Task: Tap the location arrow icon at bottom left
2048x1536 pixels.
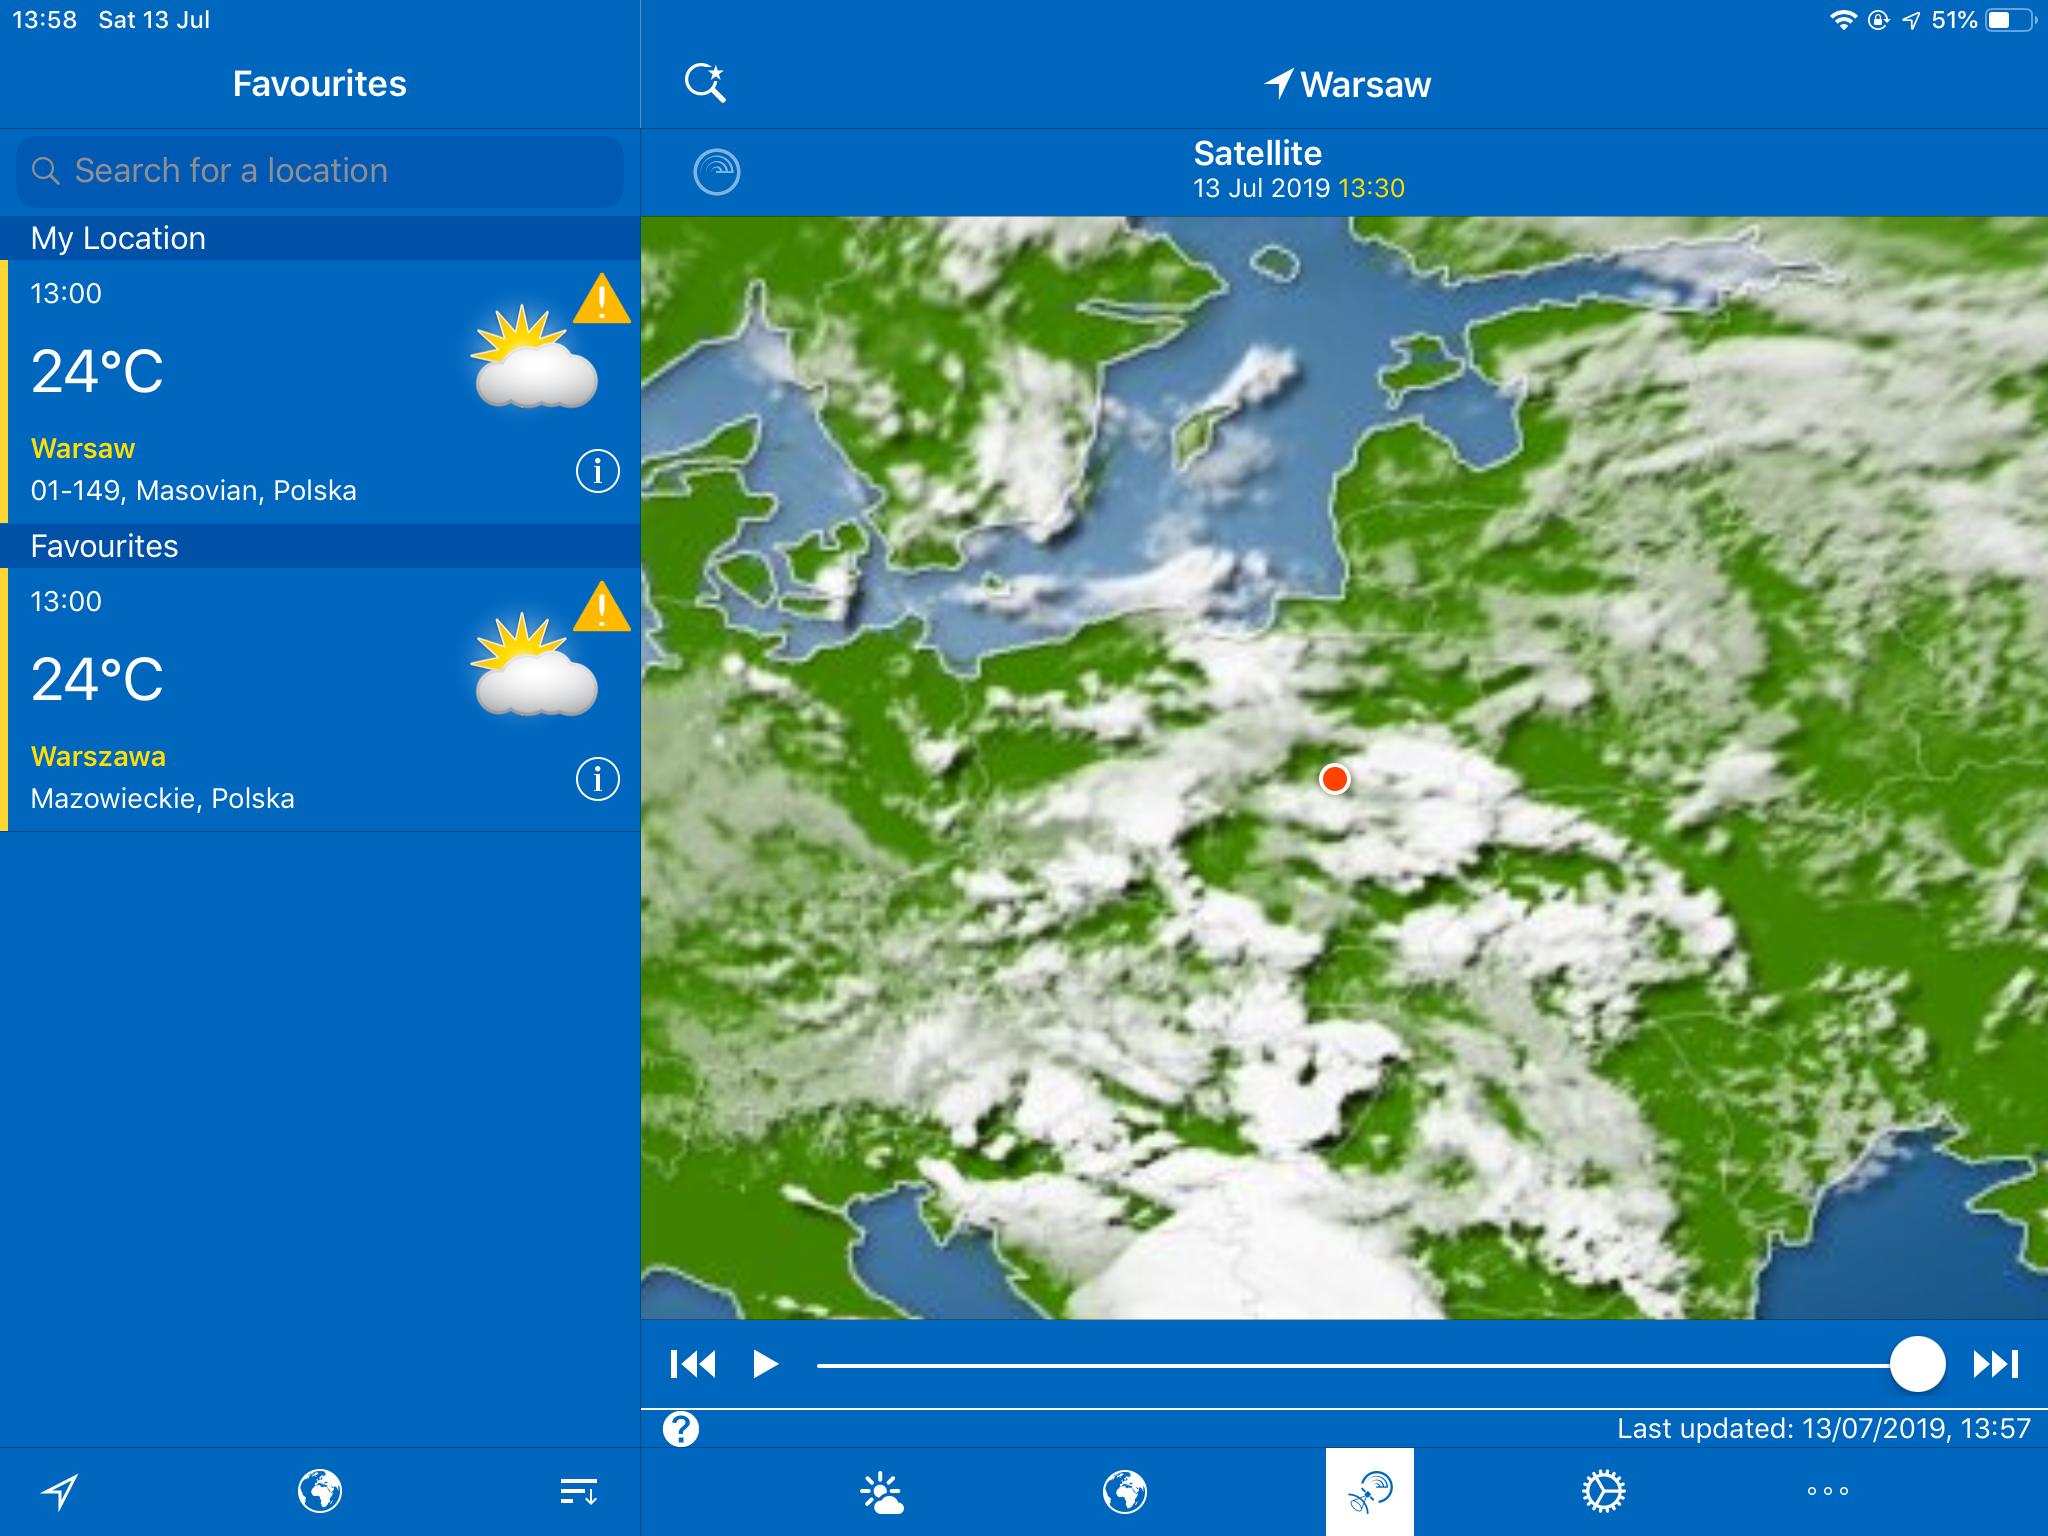Action: point(60,1492)
